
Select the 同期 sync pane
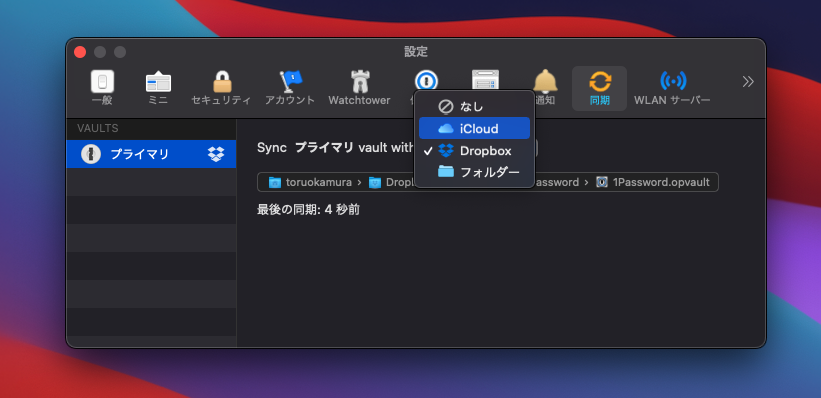point(600,88)
